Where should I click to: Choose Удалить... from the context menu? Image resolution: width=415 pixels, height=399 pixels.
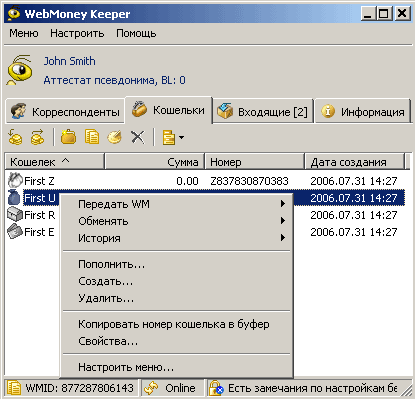click(177, 298)
